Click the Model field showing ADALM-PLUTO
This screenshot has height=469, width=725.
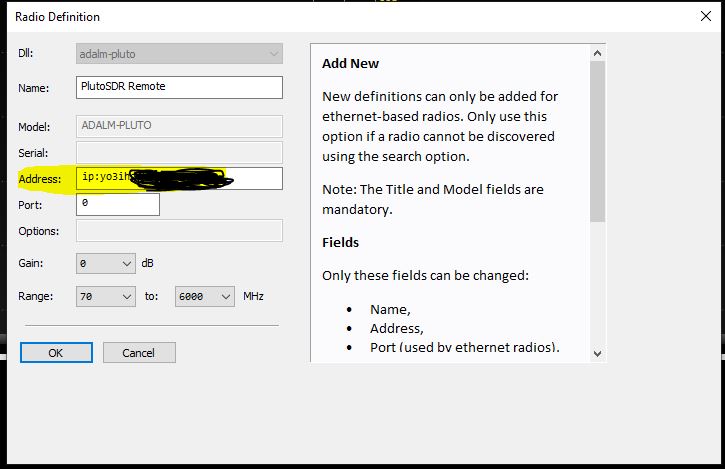click(179, 127)
